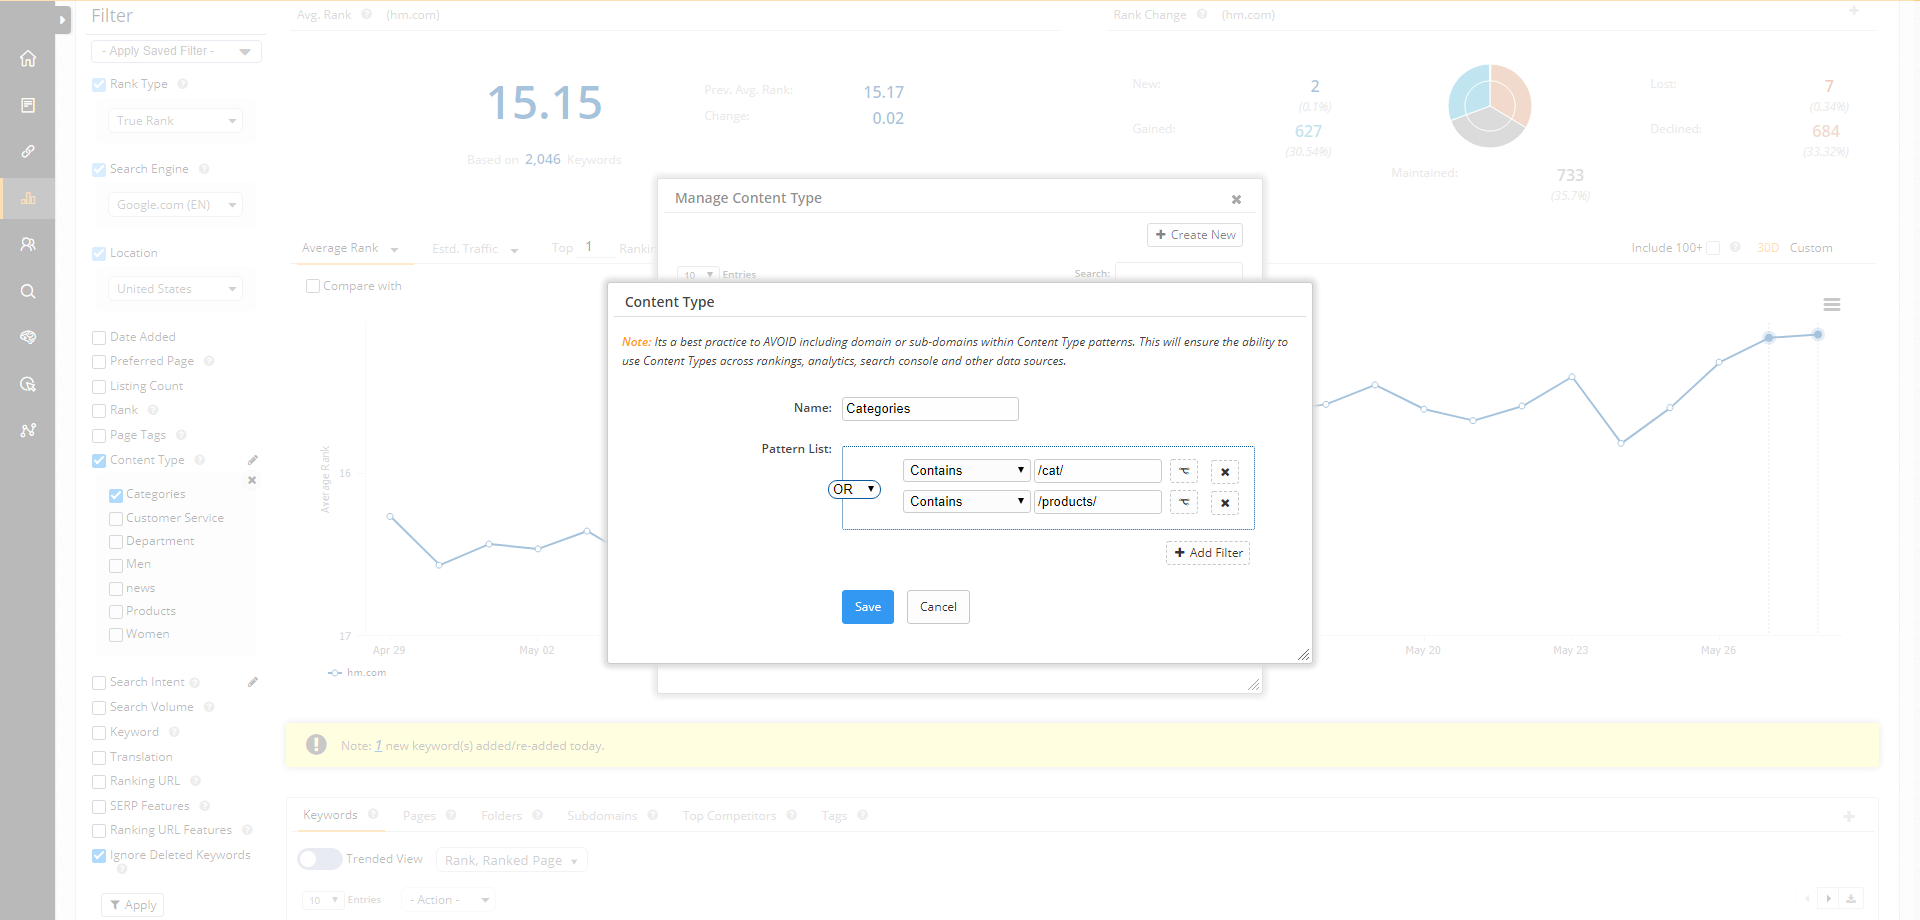Select the Custom date range link
Viewport: 1920px width, 920px height.
point(1811,248)
